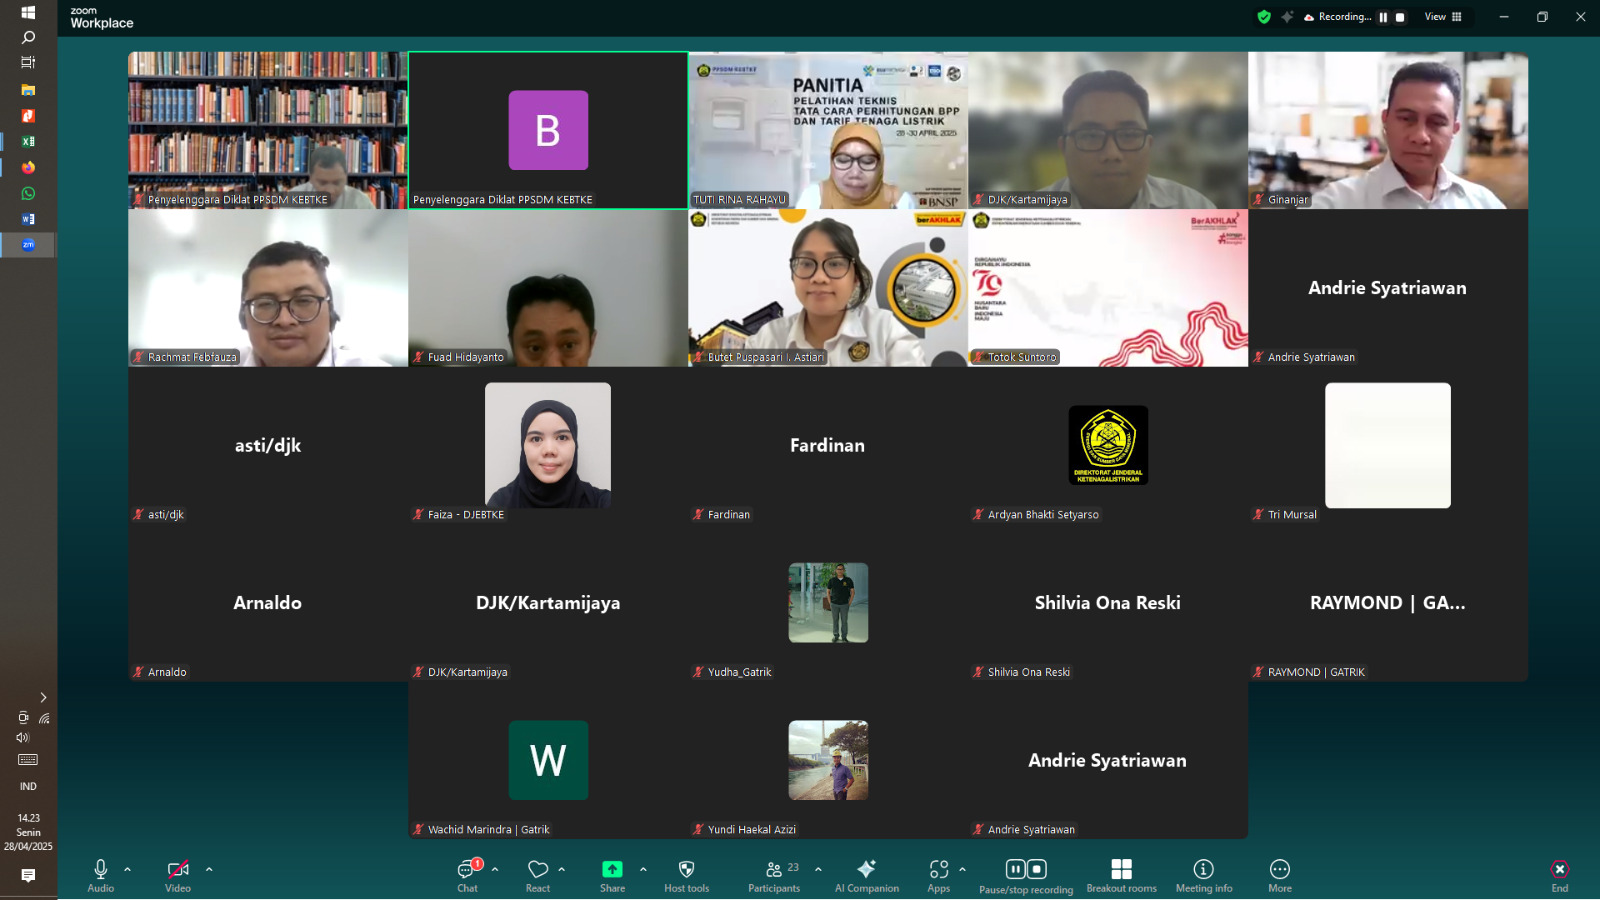1600x900 pixels.
Task: Stop recording in the top indicator
Action: coord(1400,17)
